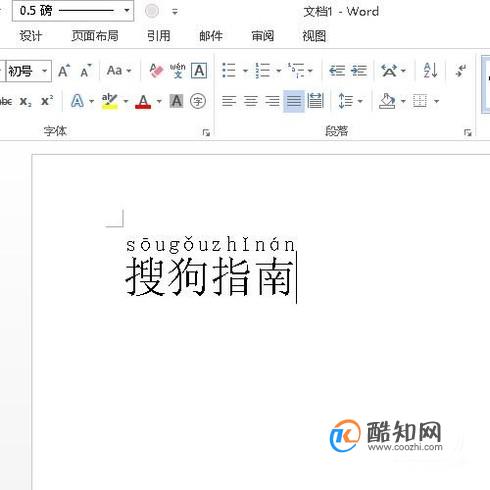Open the 0.5 磅 line weight dropdown
Image resolution: width=490 pixels, height=490 pixels.
[x=73, y=11]
